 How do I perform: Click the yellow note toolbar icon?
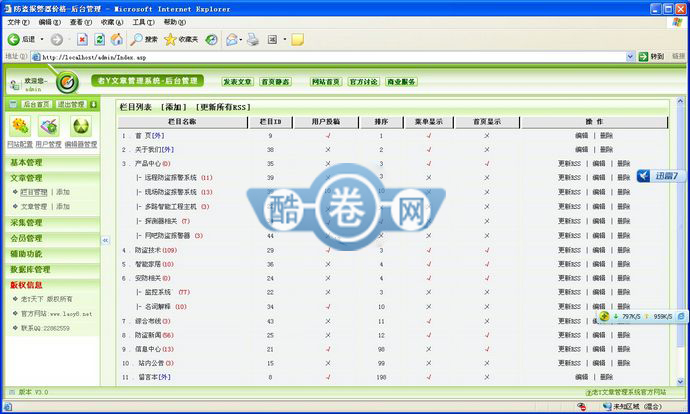pos(297,40)
